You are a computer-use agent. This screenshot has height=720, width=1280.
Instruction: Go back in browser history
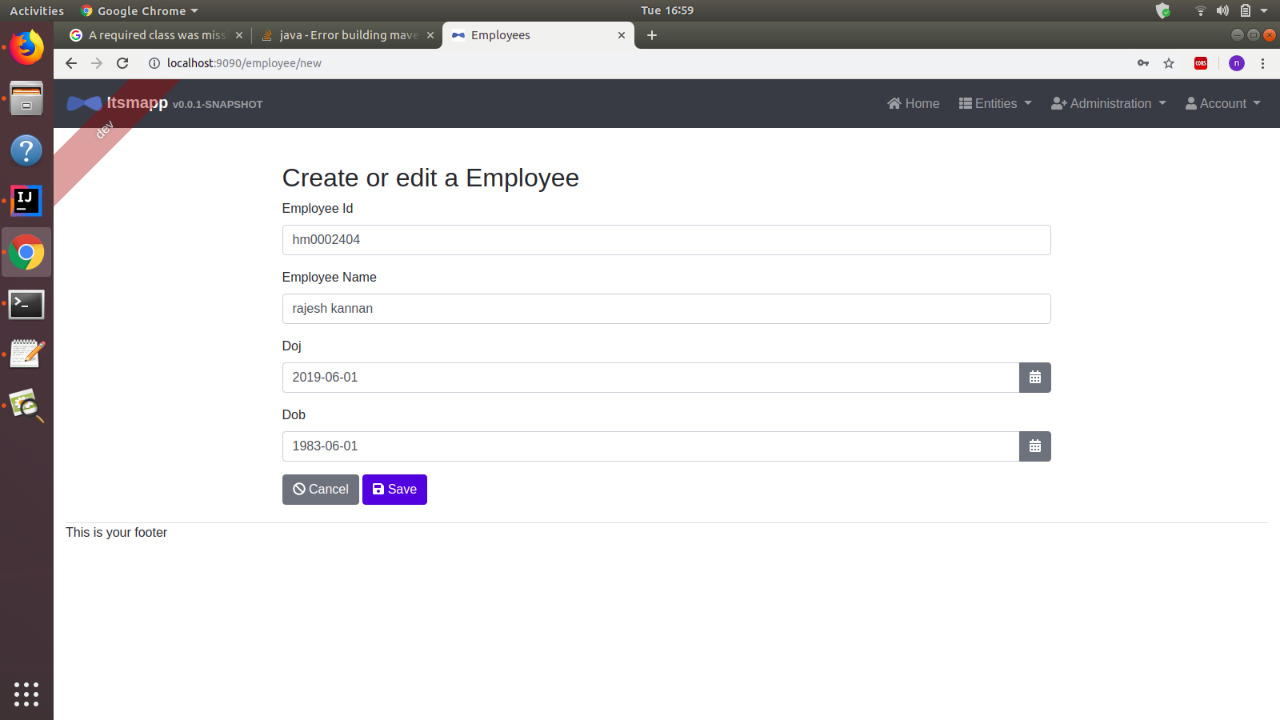[x=71, y=63]
